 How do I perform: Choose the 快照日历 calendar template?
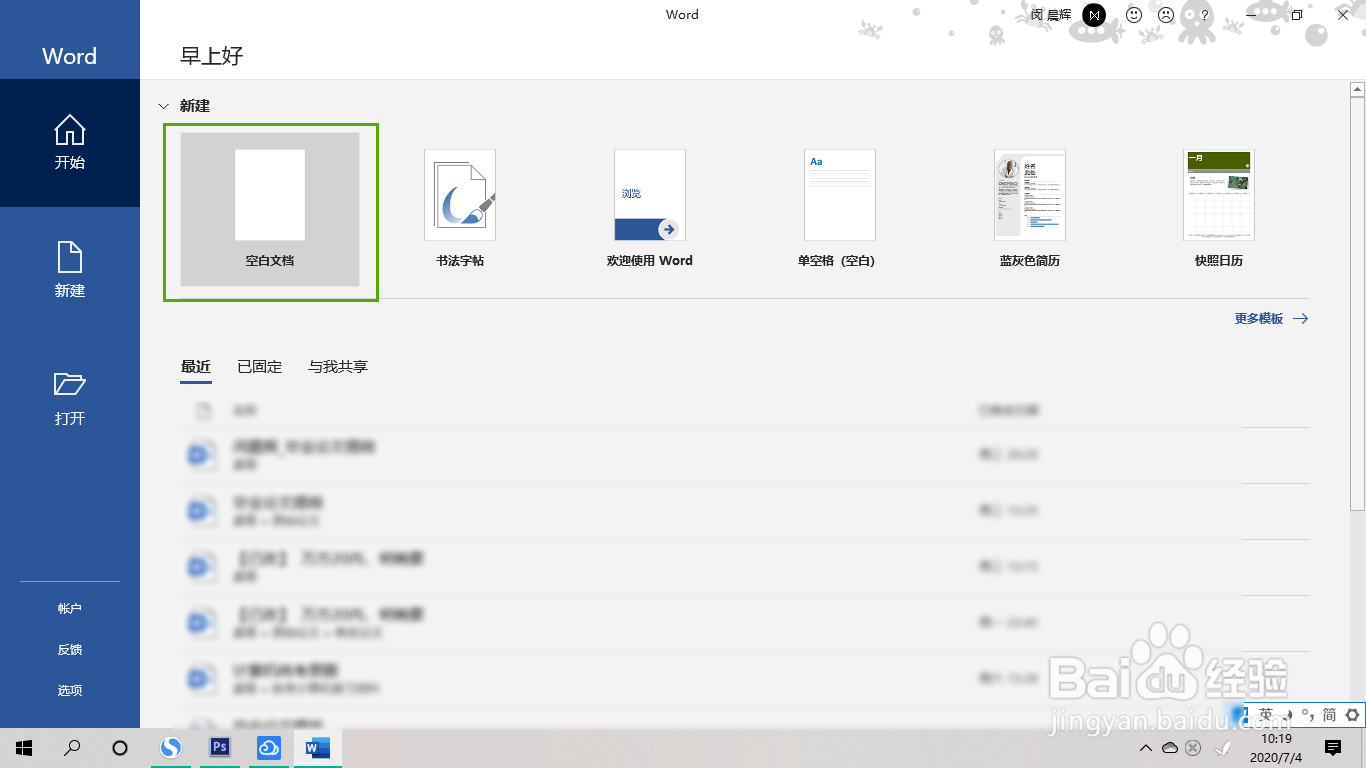click(x=1219, y=210)
